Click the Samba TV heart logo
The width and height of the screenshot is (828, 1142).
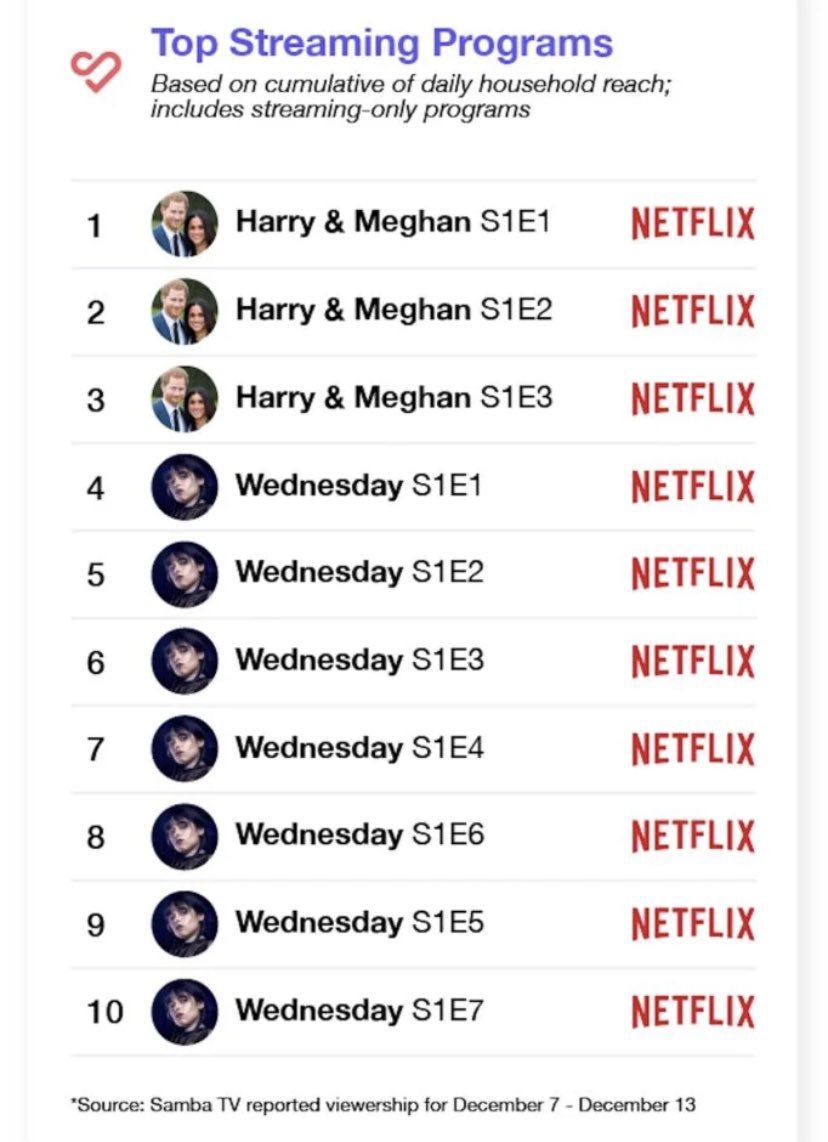[x=95, y=70]
